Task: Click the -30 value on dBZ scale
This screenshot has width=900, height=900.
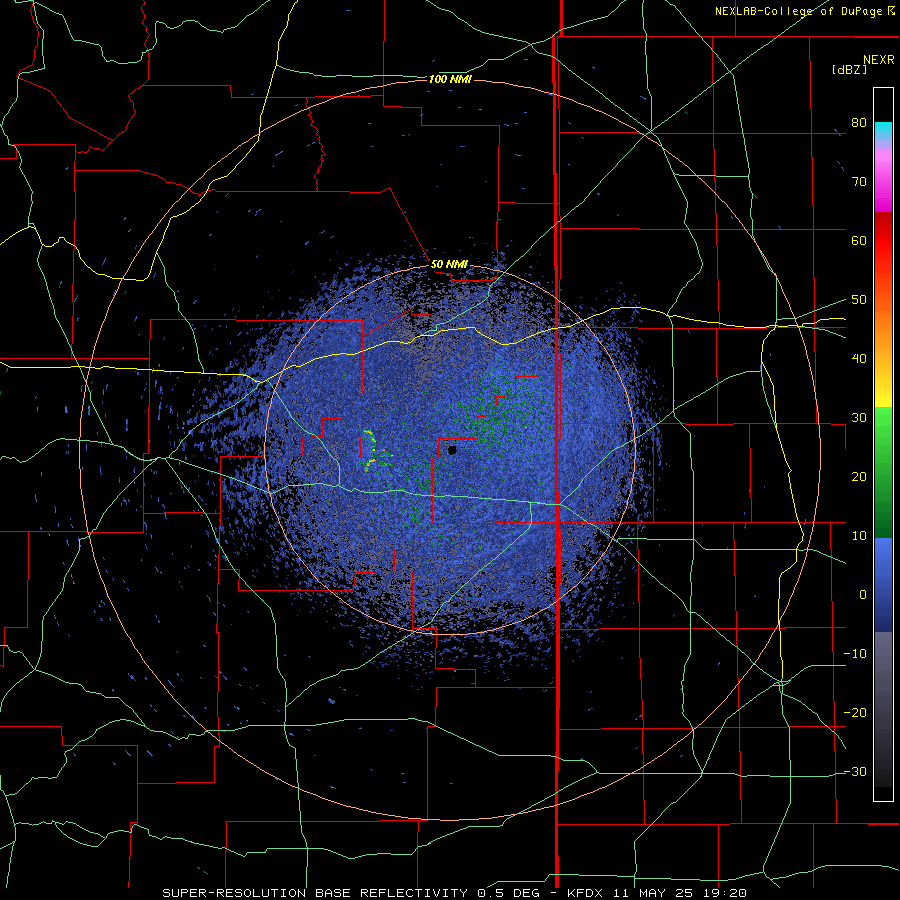Action: coord(855,771)
